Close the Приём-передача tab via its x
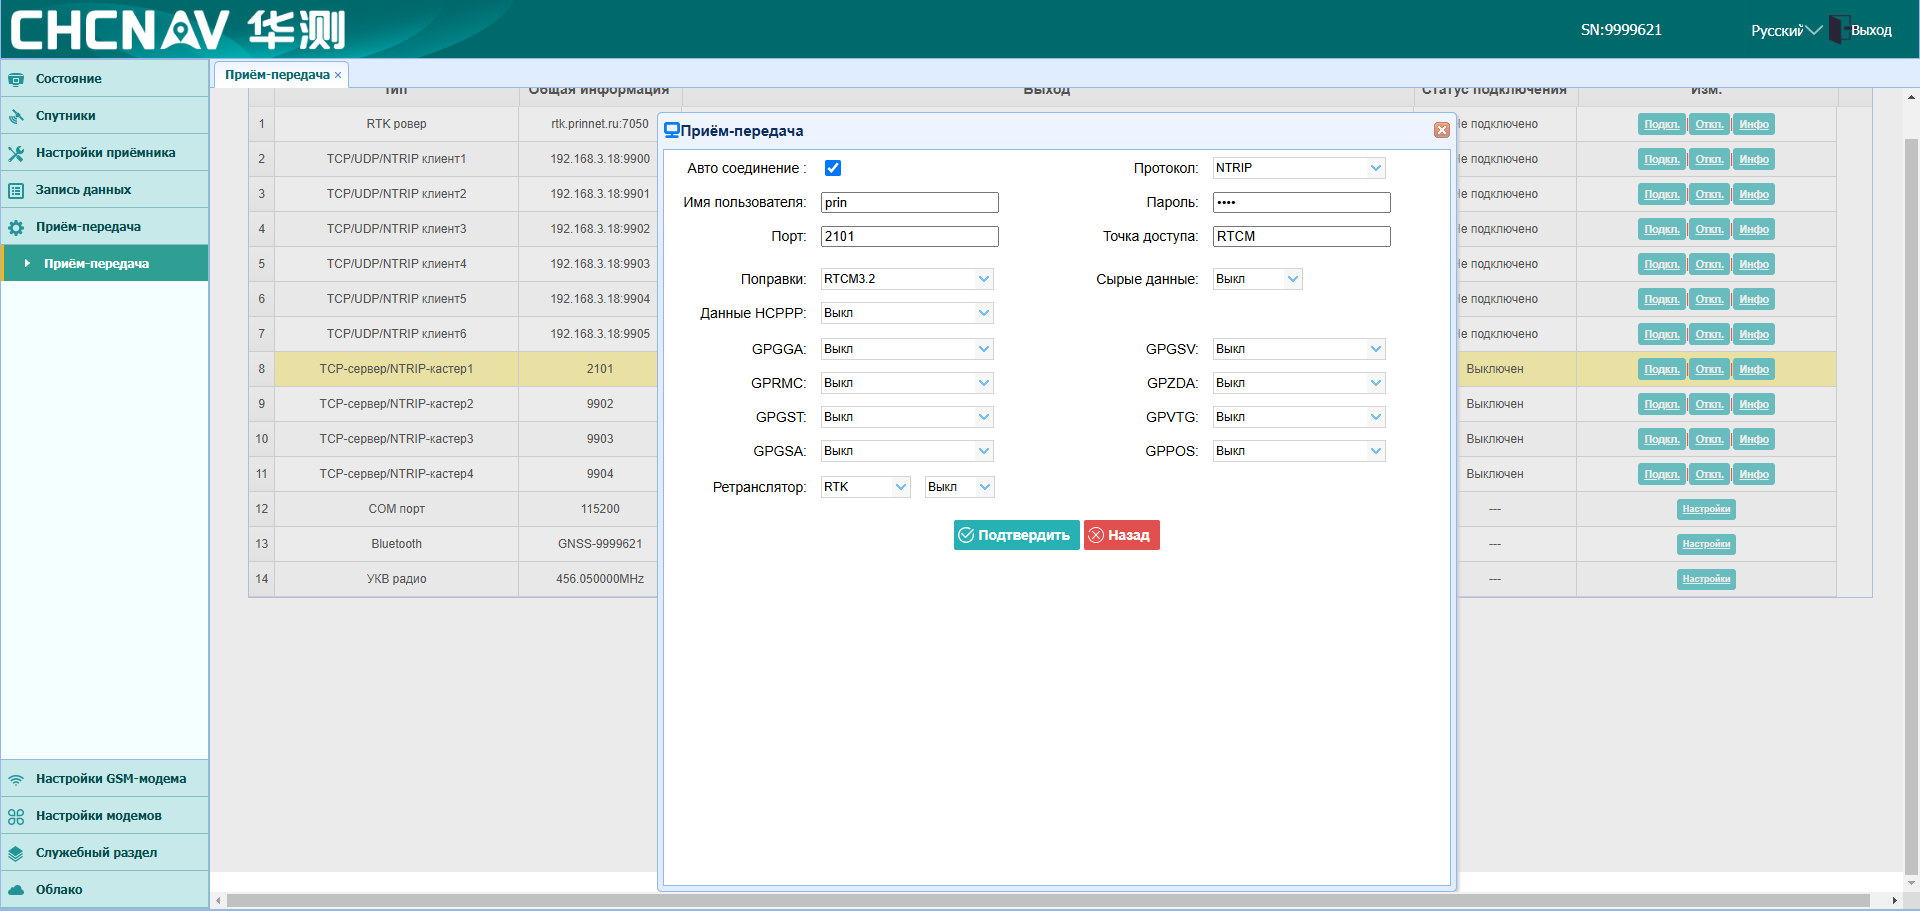The image size is (1920, 911). (338, 75)
